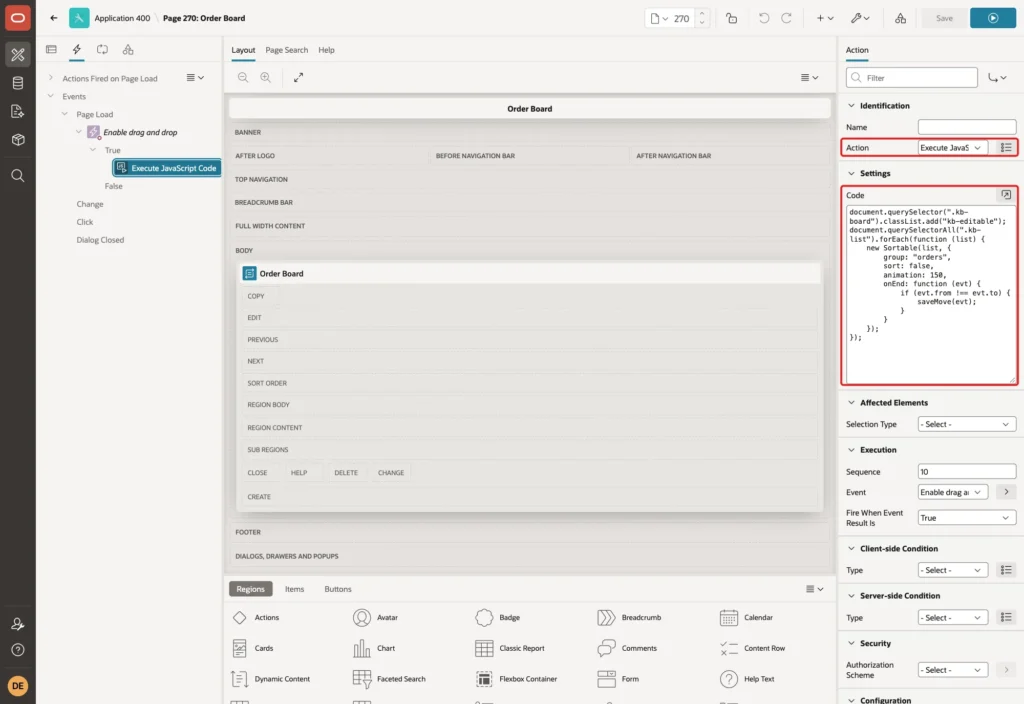1024x704 pixels.
Task: Open SQL Workshop database icon in sidebar
Action: point(18,83)
